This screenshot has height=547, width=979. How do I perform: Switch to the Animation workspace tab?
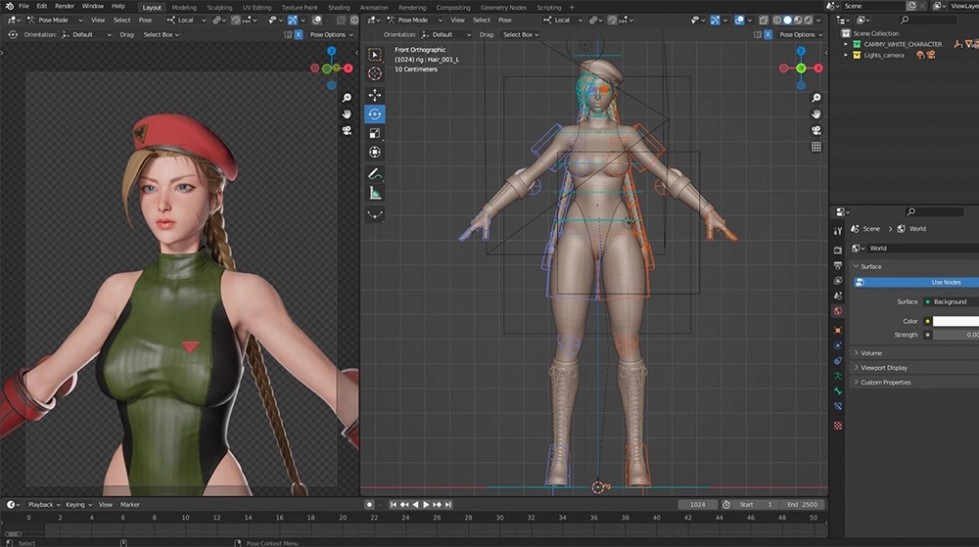374,7
